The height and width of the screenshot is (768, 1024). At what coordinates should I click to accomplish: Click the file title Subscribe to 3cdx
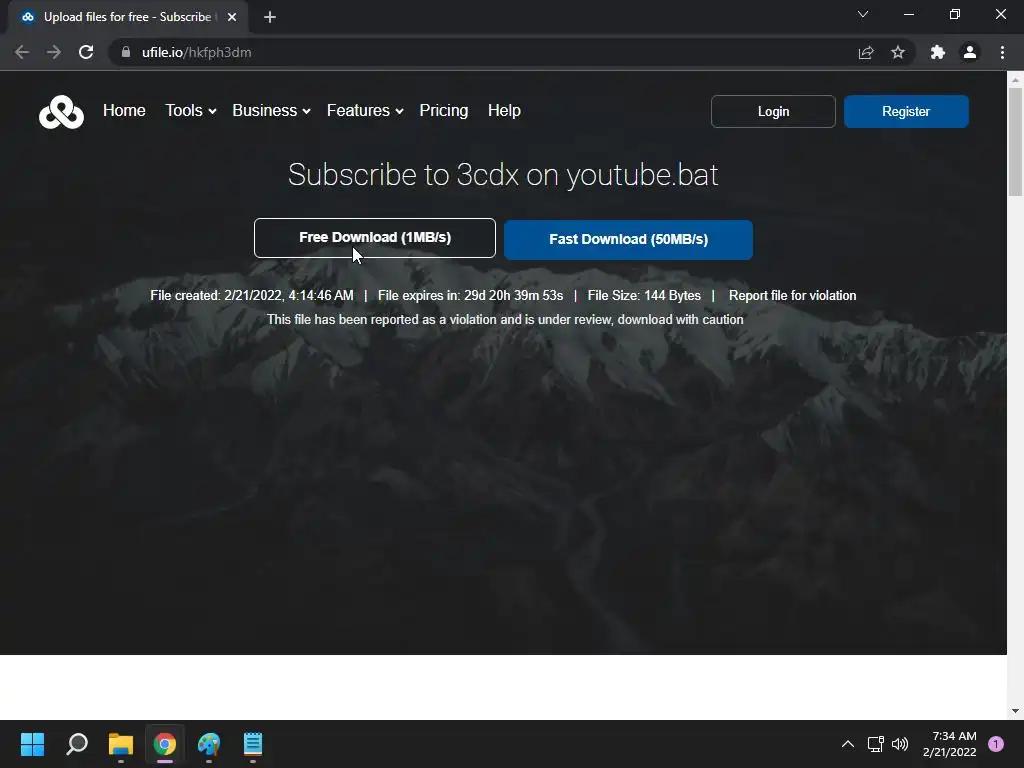tap(503, 174)
